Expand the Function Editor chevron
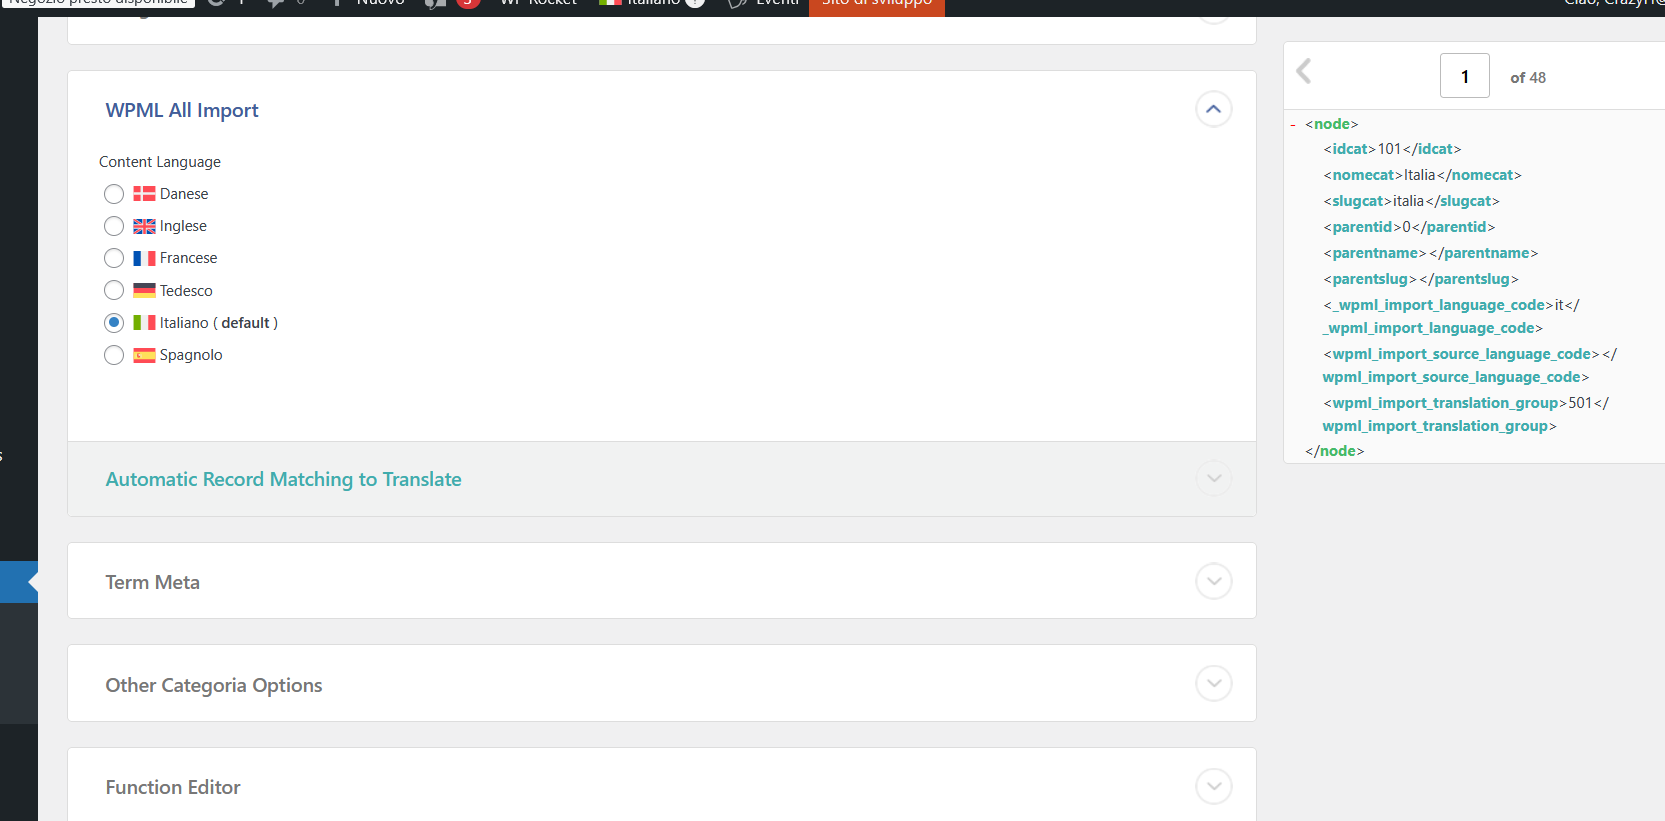Image resolution: width=1665 pixels, height=821 pixels. pyautogui.click(x=1213, y=786)
